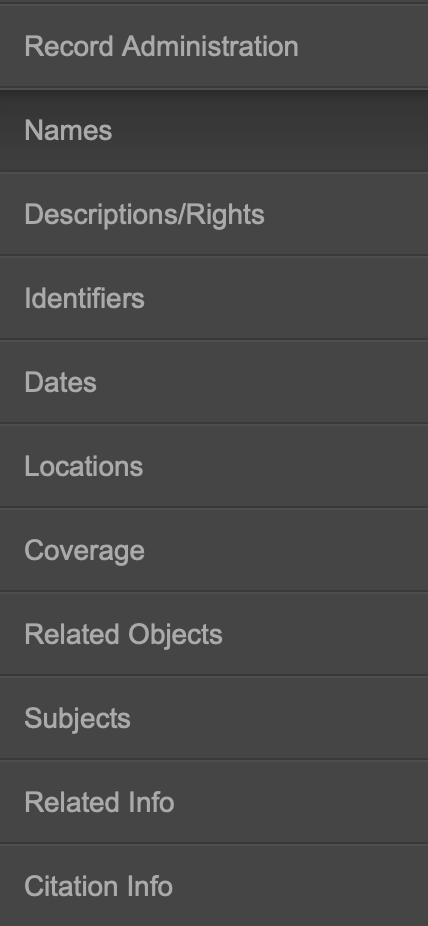The height and width of the screenshot is (926, 428).
Task: Switch to the Dates section
Action: [x=214, y=382]
